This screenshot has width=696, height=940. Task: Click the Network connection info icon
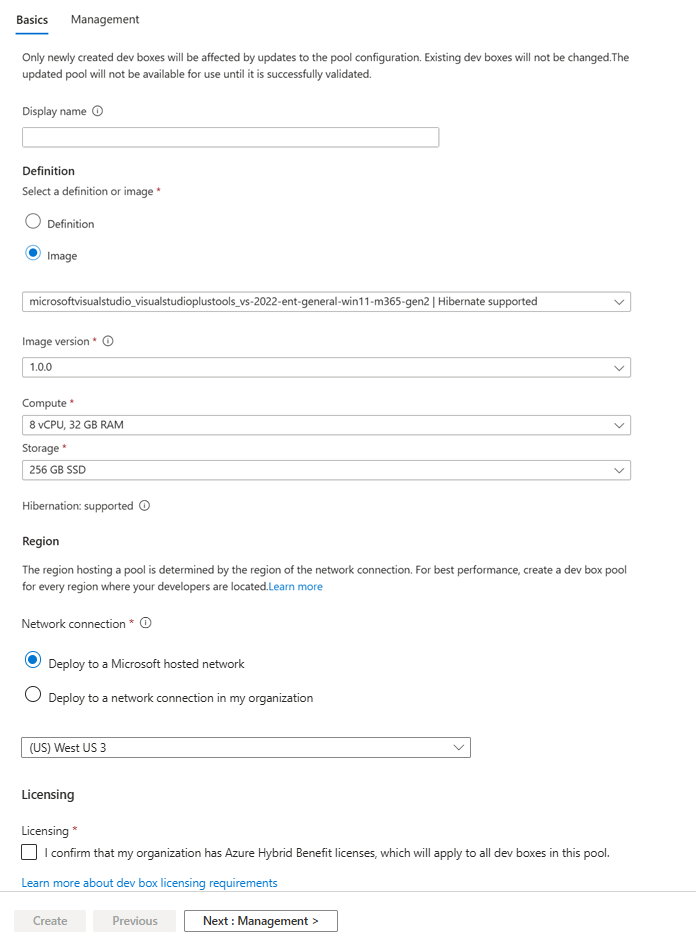146,623
